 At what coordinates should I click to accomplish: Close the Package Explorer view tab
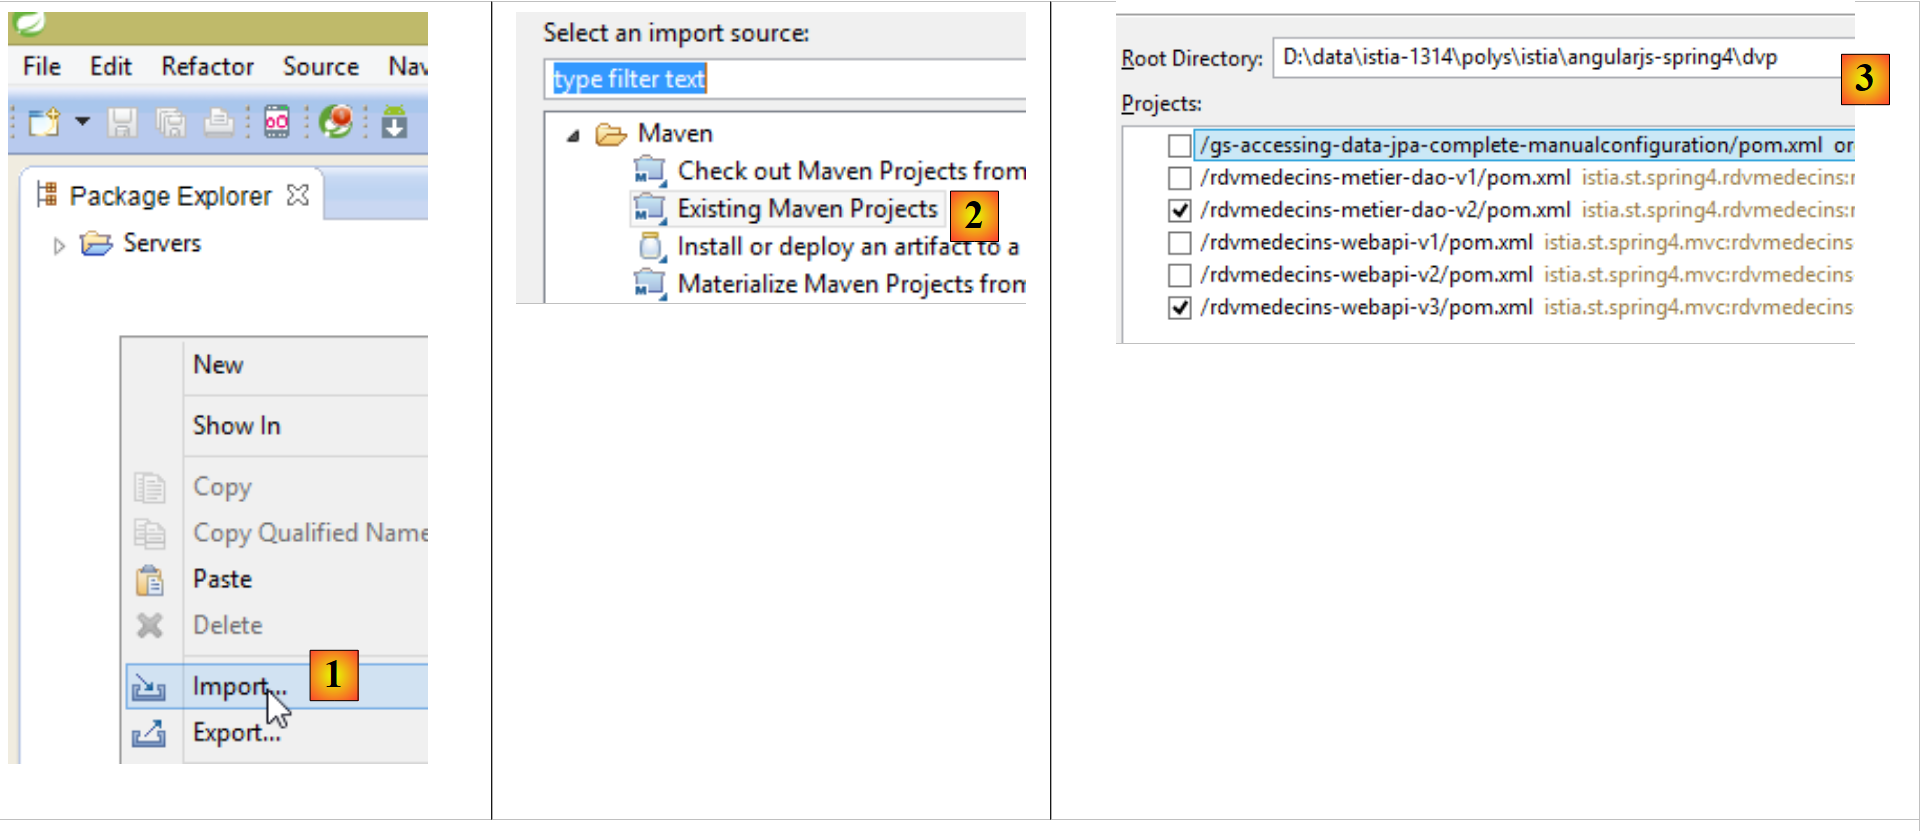click(x=298, y=195)
